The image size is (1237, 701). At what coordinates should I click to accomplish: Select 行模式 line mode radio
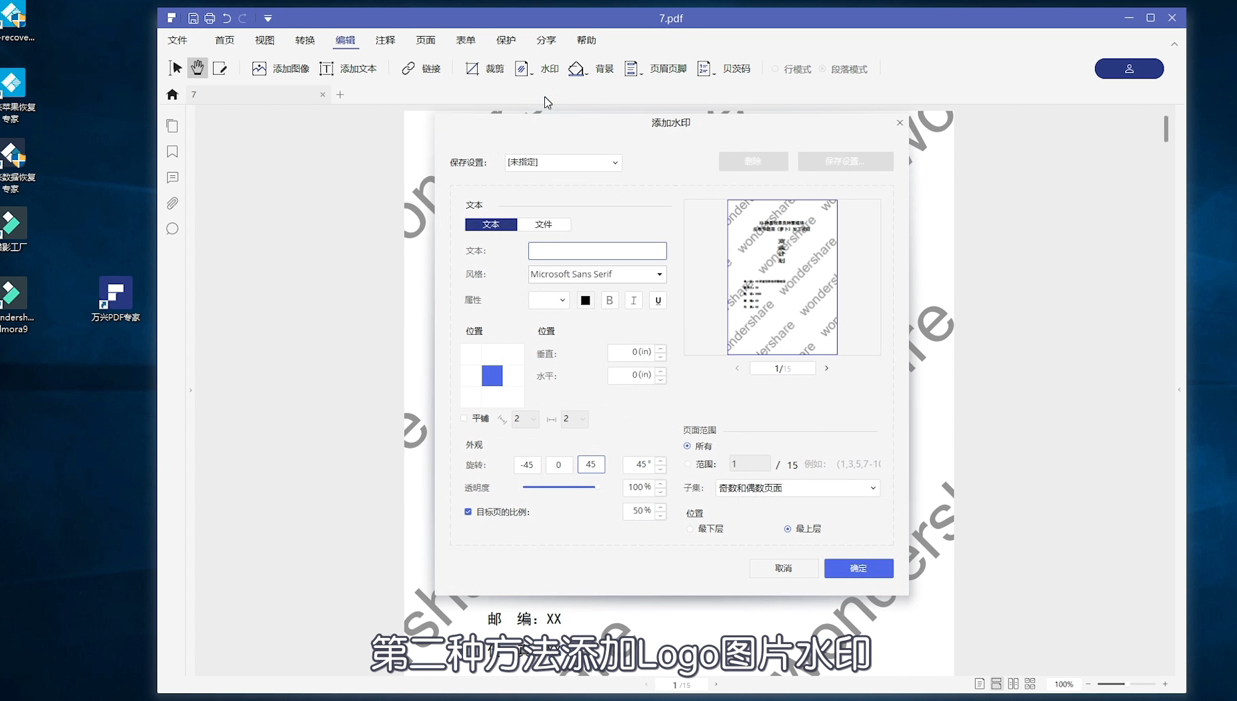point(775,69)
